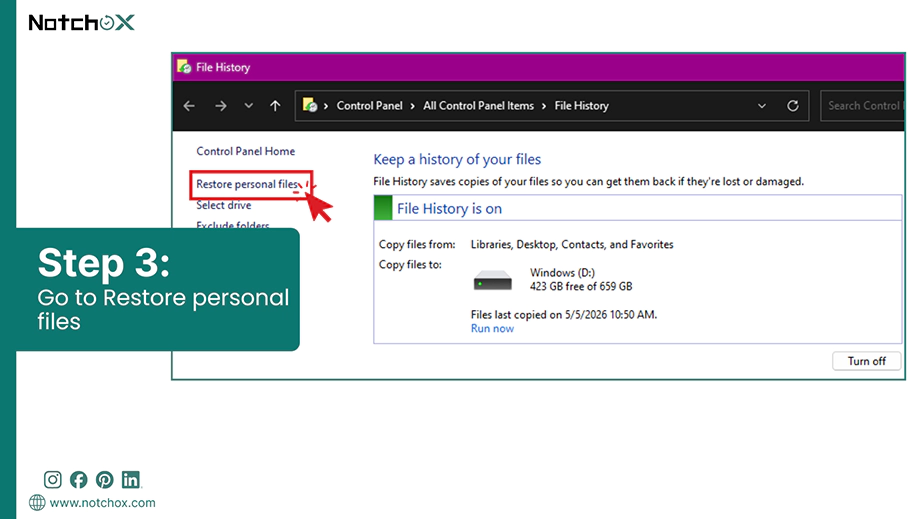Click the Windows (D:) drive icon

[x=492, y=280]
